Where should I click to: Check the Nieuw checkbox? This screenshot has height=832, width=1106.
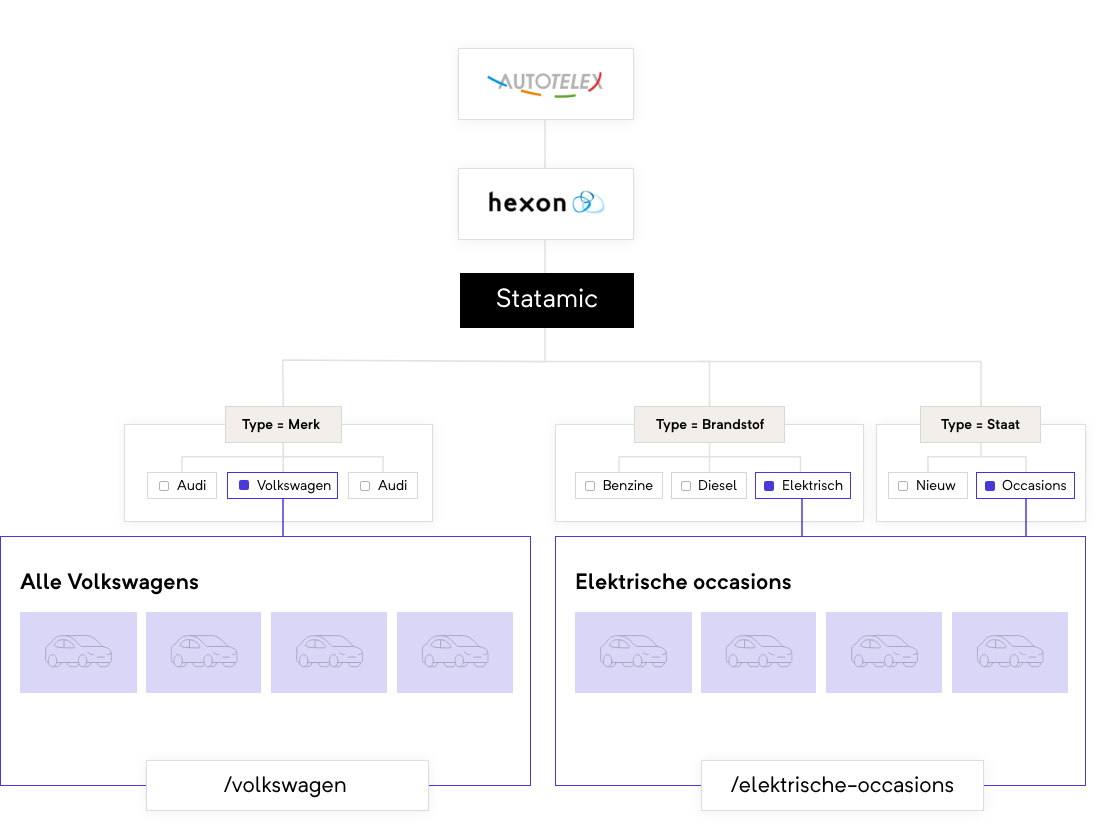(903, 486)
